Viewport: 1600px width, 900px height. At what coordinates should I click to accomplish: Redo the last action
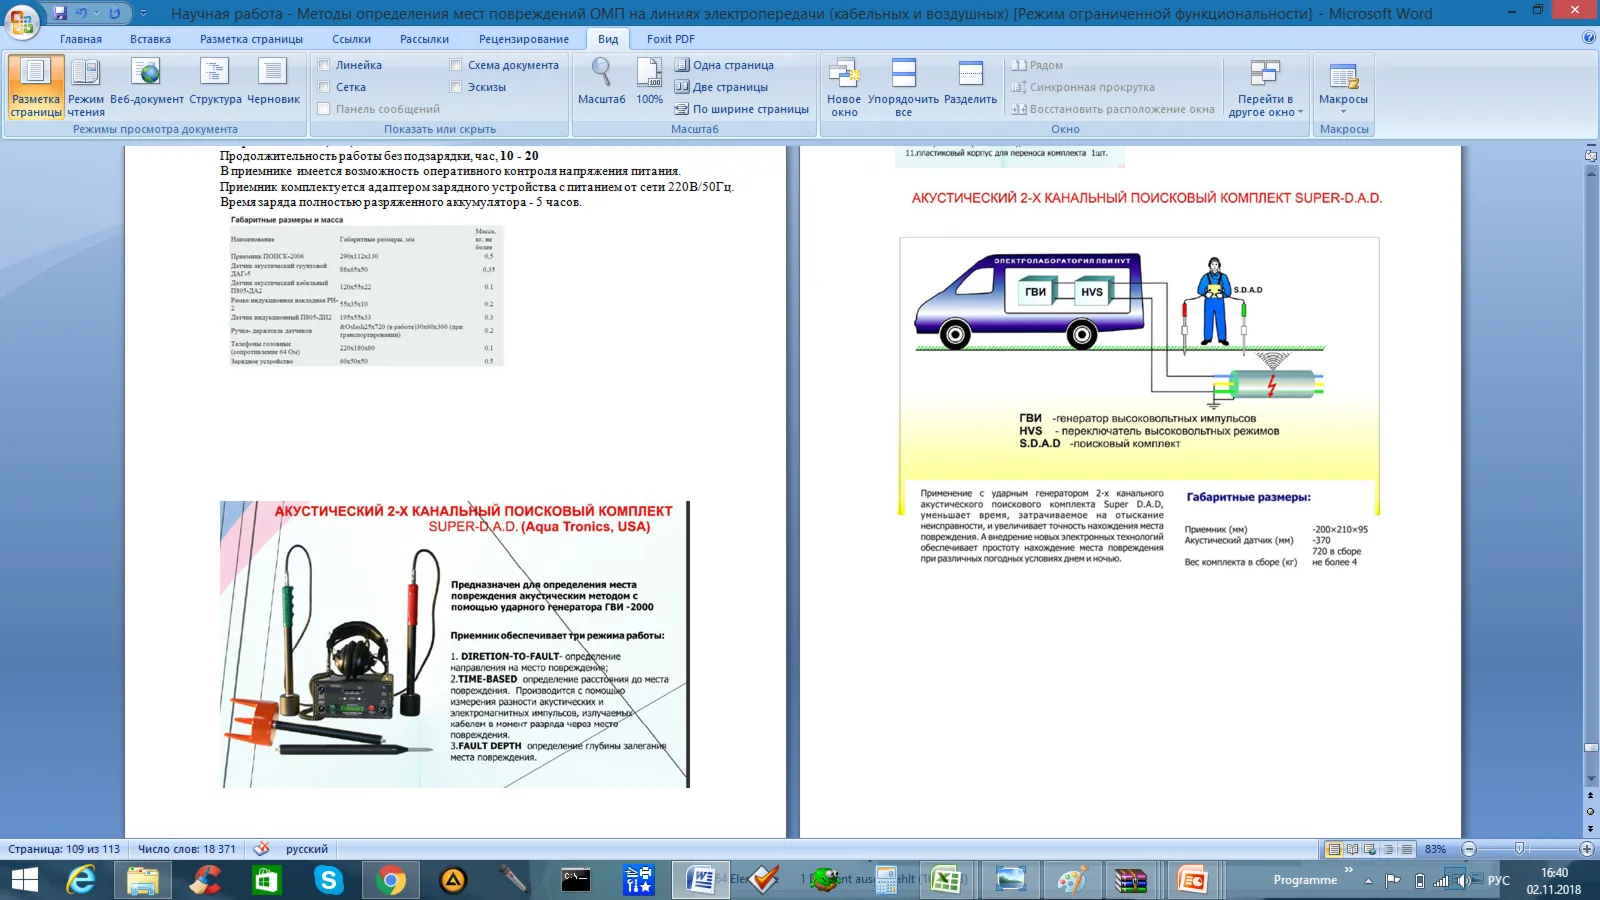click(114, 13)
